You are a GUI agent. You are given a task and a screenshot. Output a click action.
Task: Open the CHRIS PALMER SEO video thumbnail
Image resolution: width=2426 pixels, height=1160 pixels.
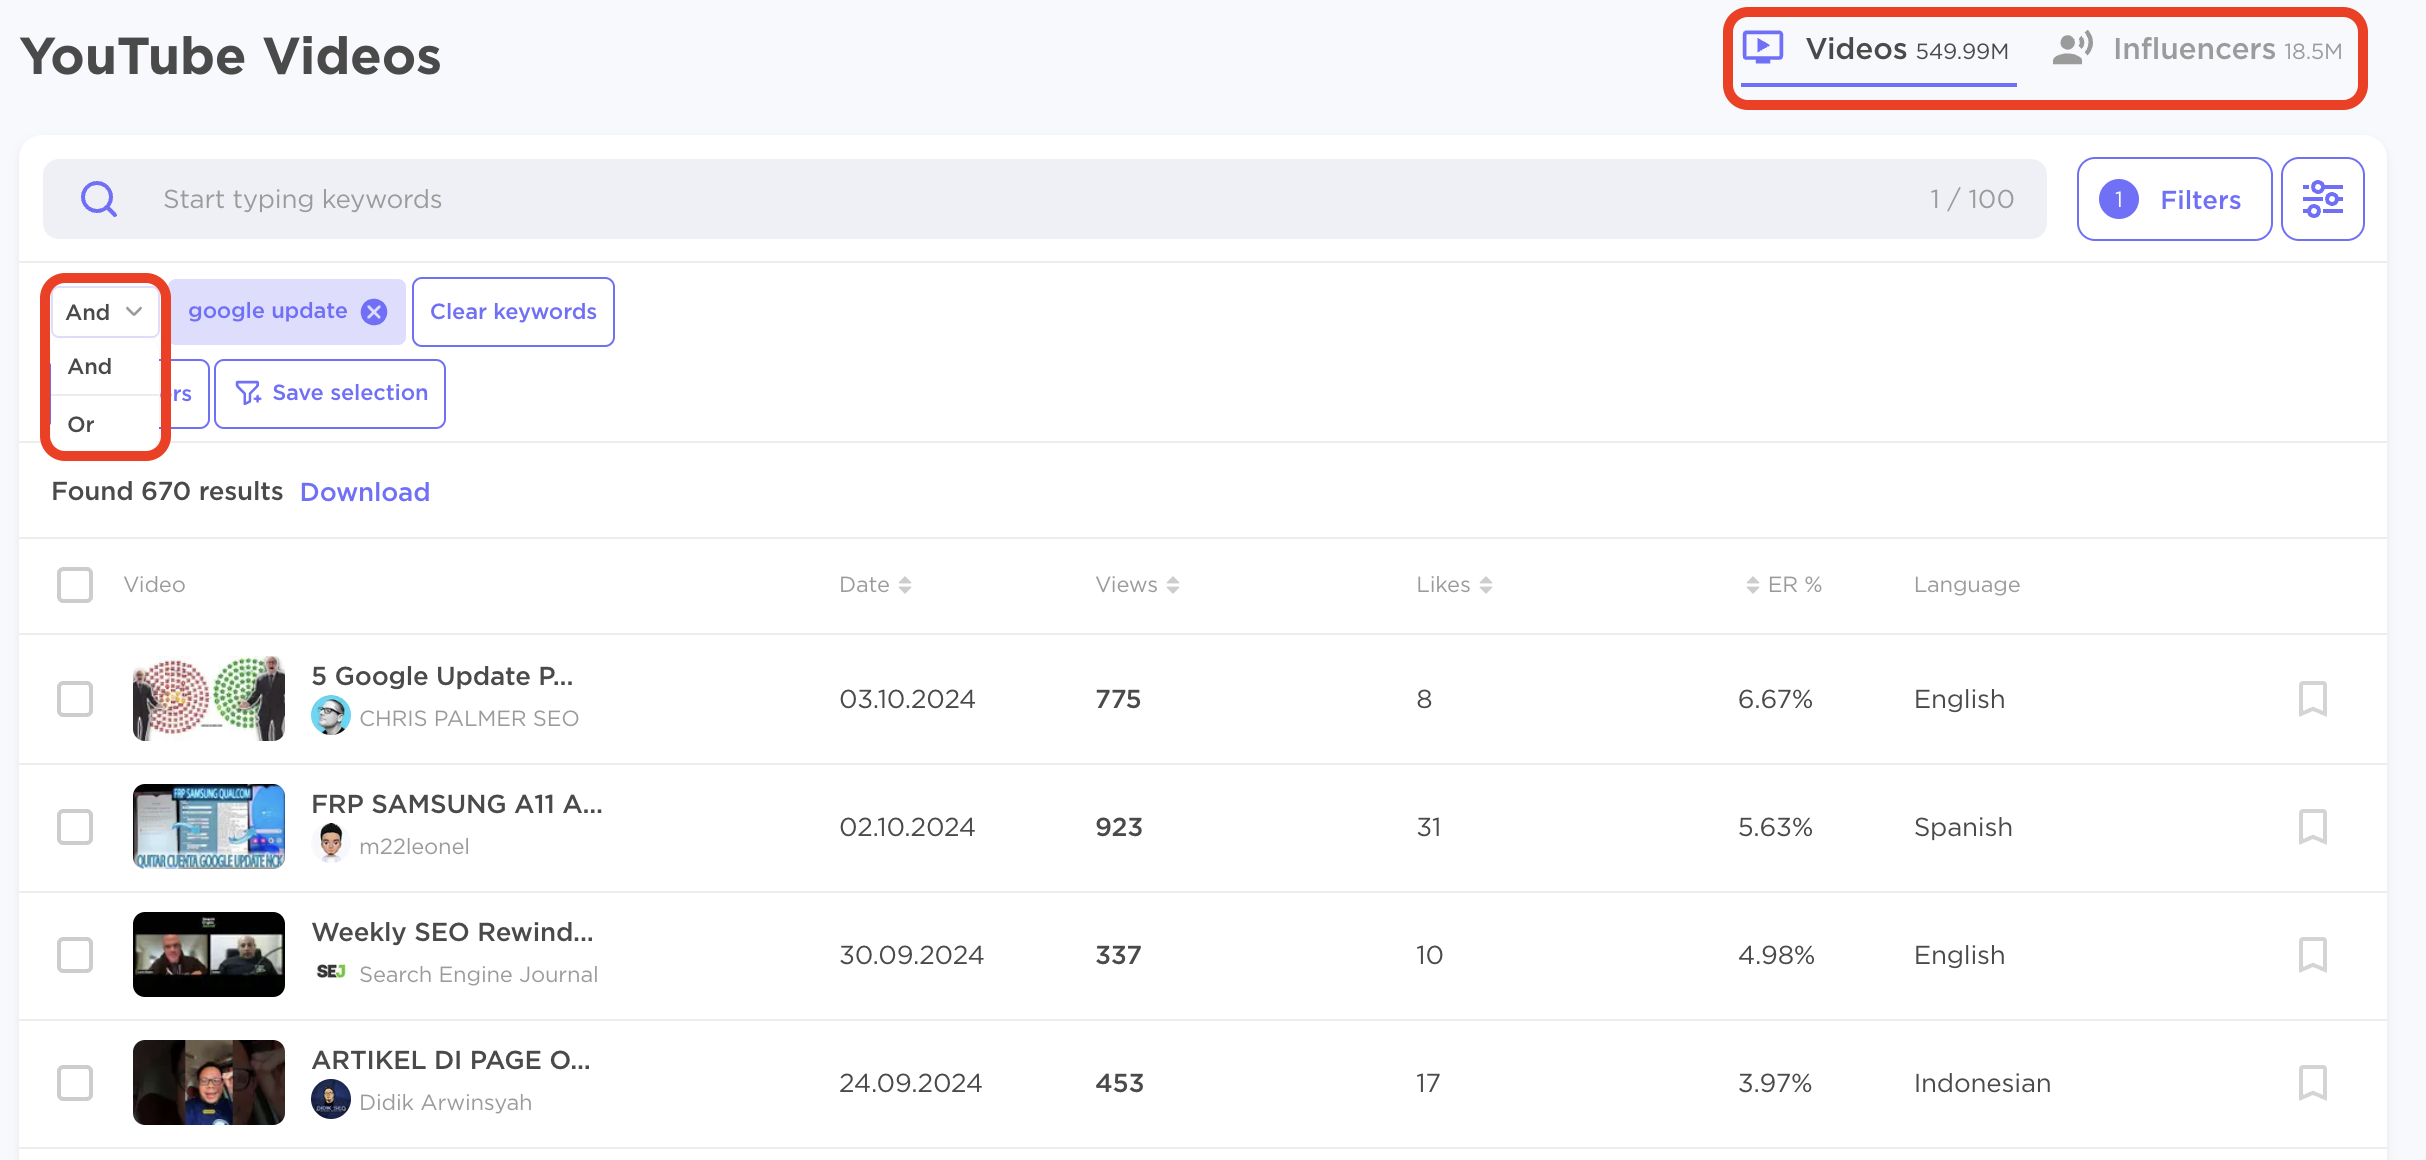208,698
